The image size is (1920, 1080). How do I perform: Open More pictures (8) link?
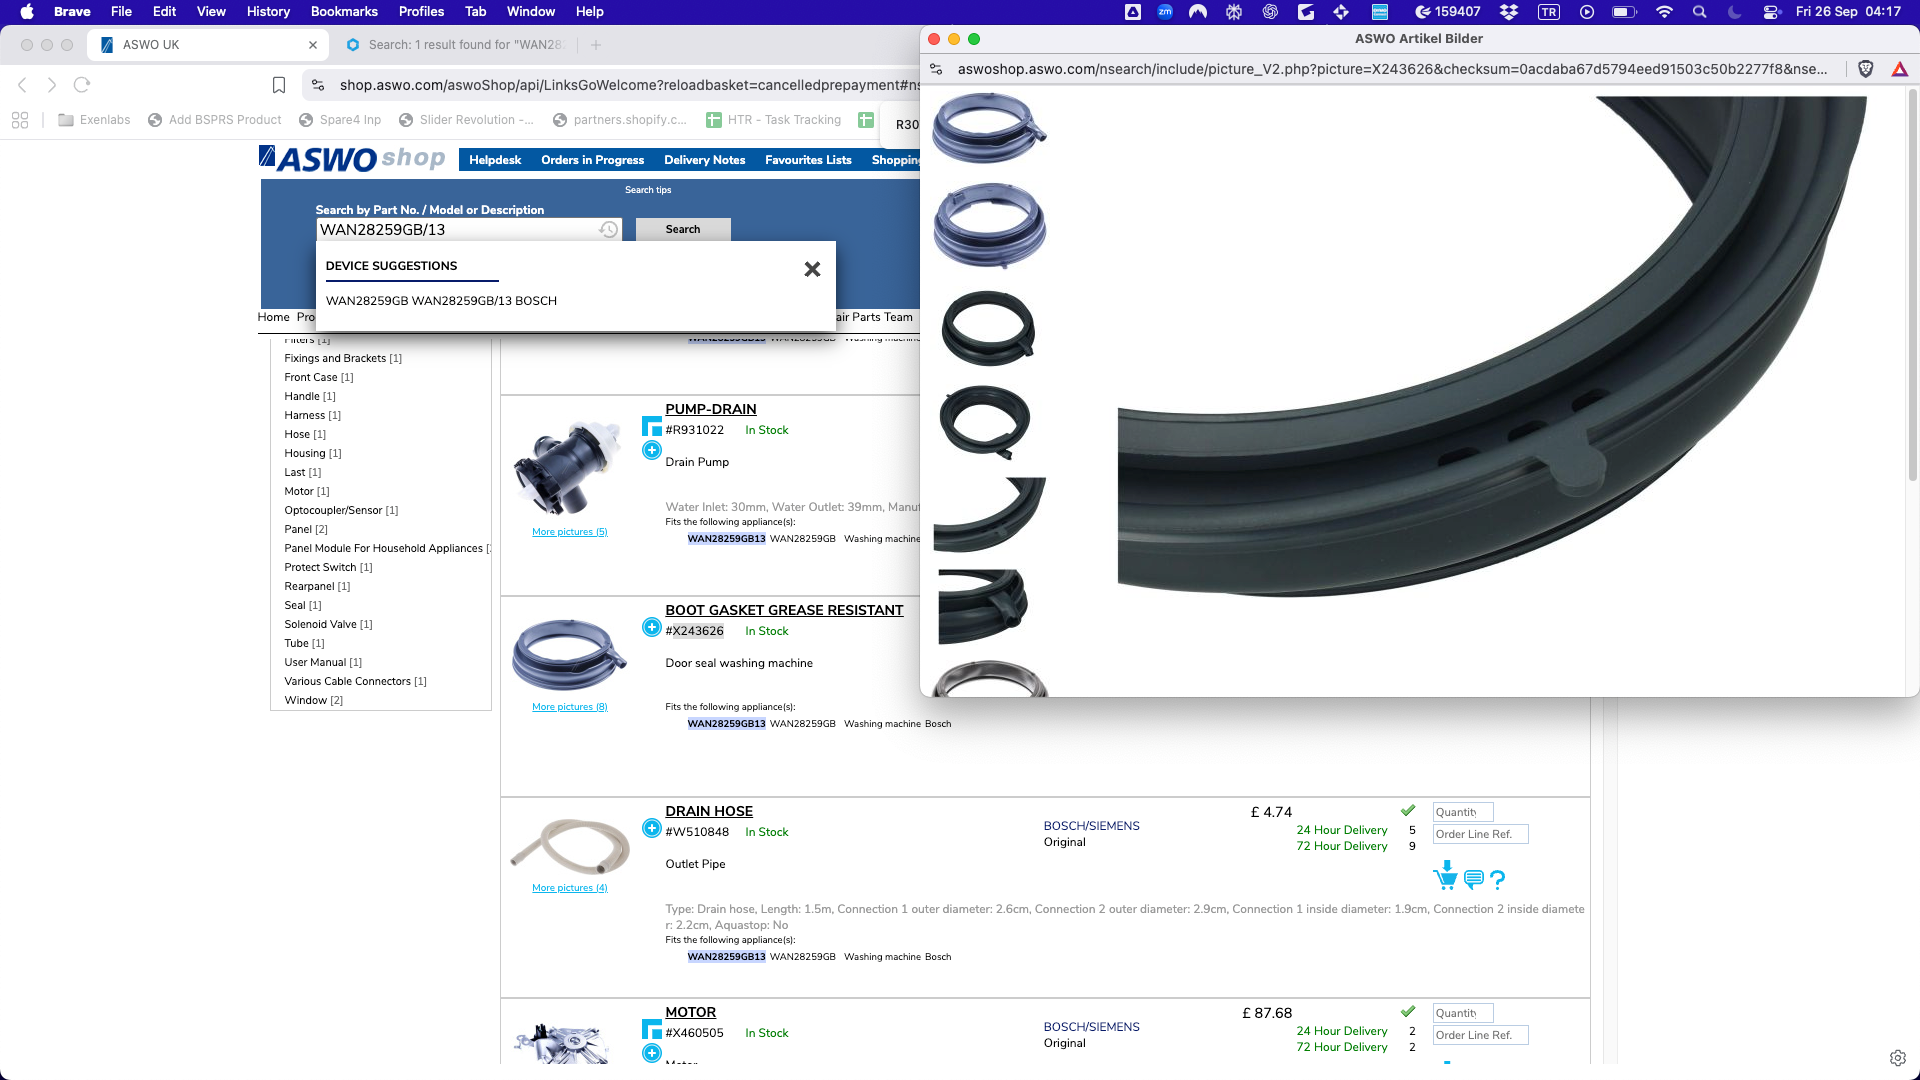tap(569, 707)
